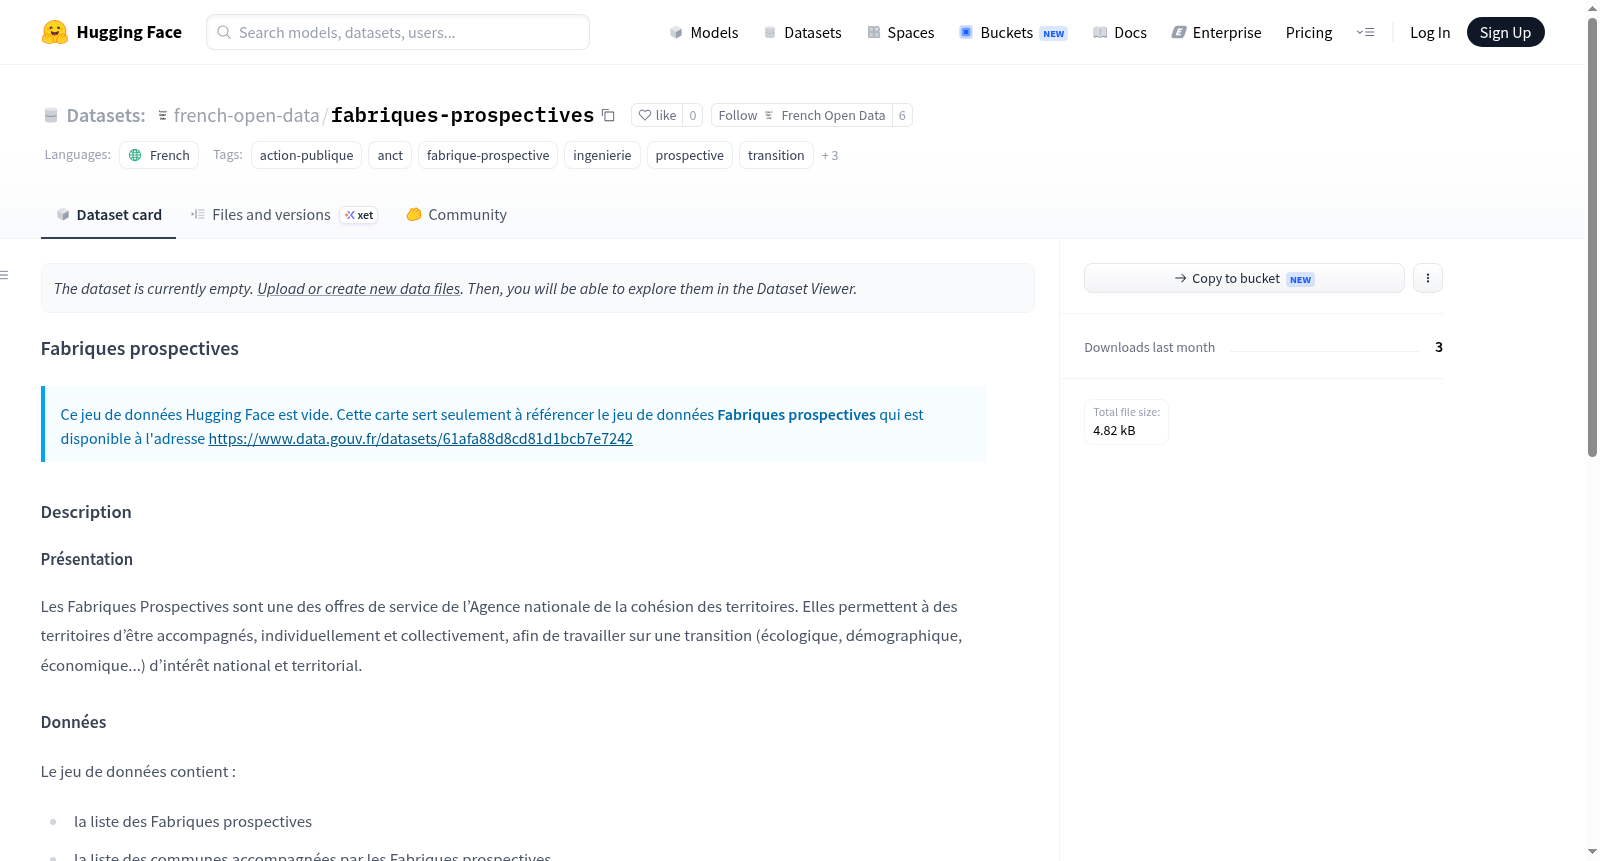Click 'la liste des Fabriques prospectives' list item
The width and height of the screenshot is (1600, 861).
pos(193,822)
